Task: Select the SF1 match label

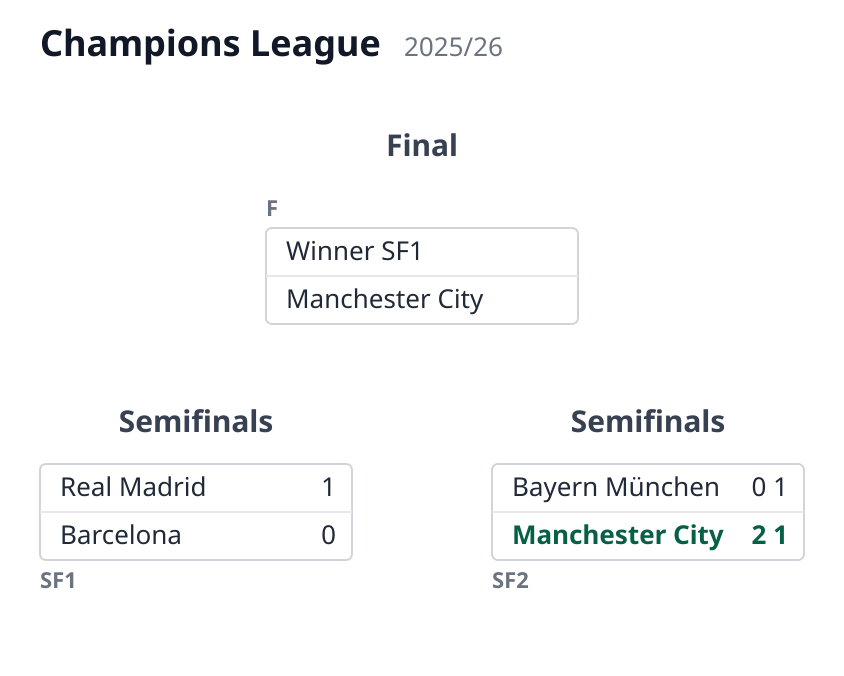Action: click(x=58, y=581)
